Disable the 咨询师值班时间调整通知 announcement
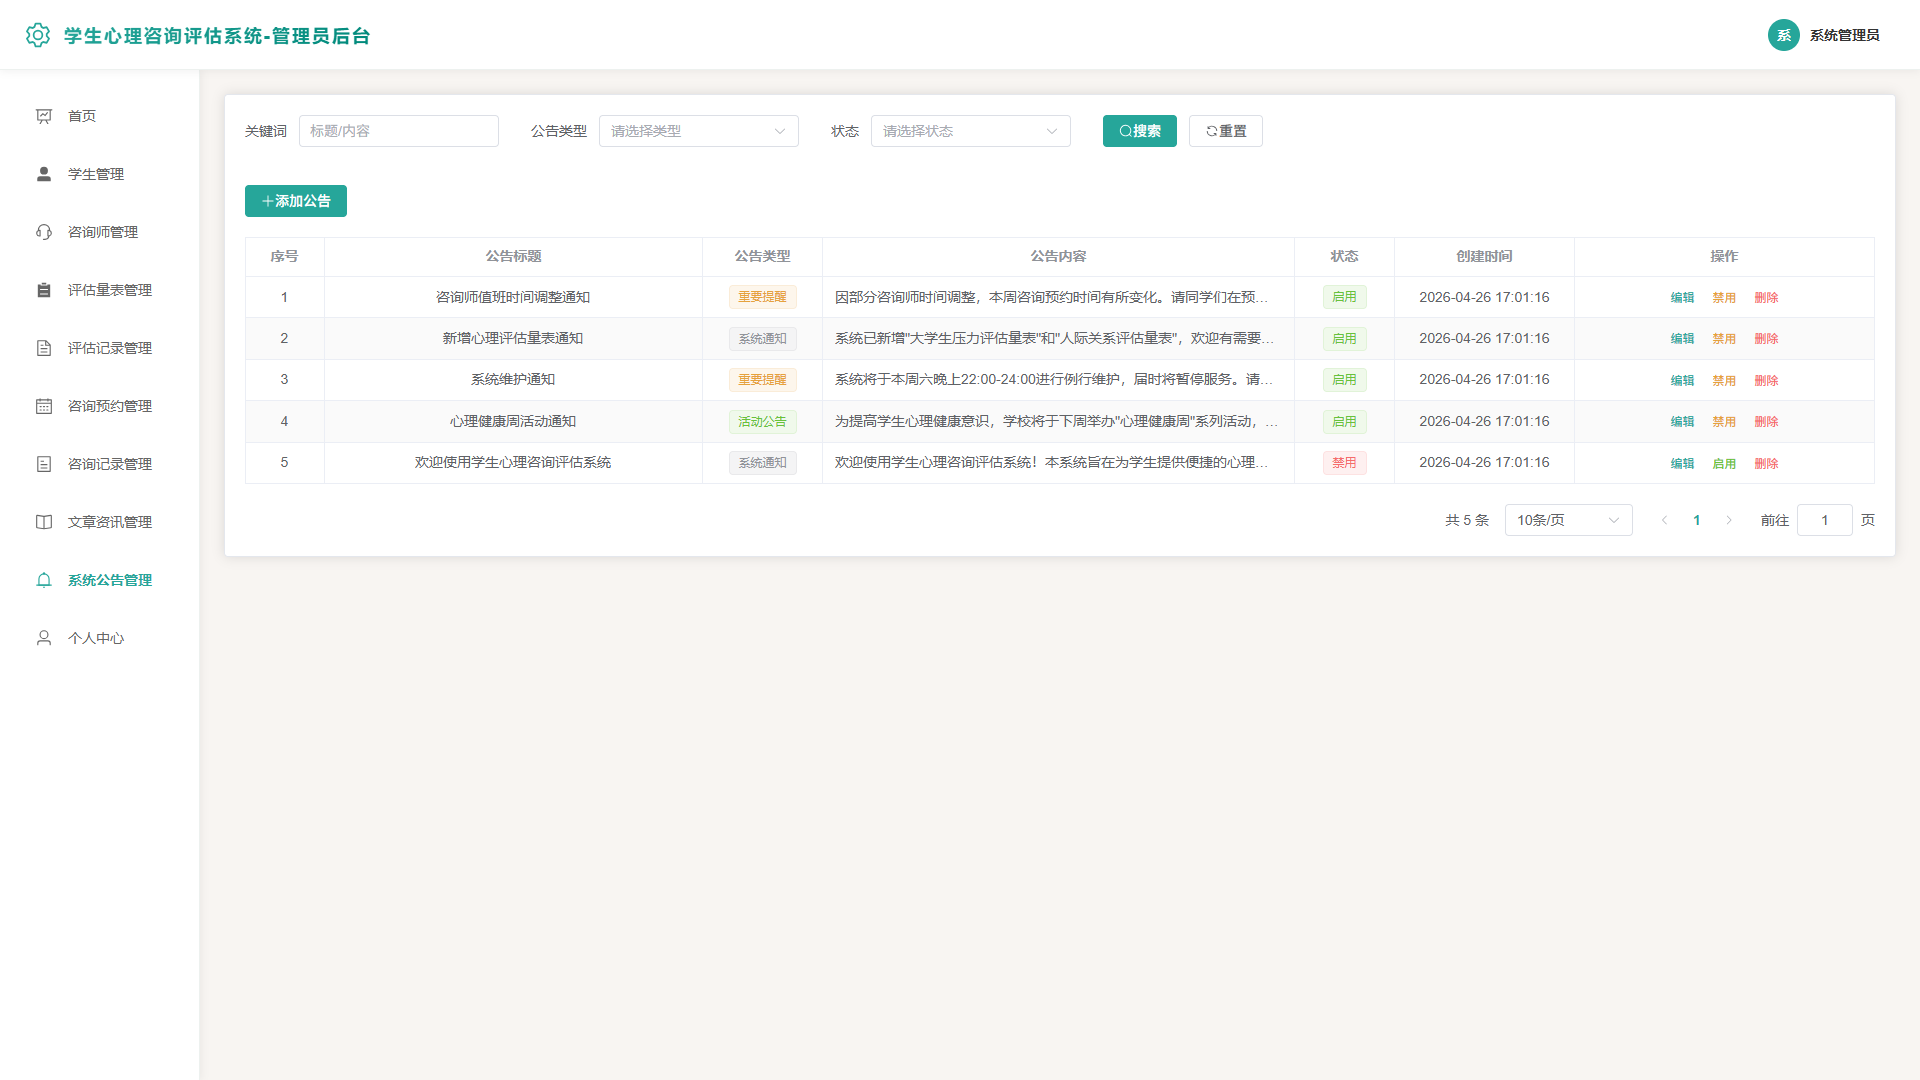This screenshot has height=1080, width=1920. [1724, 298]
